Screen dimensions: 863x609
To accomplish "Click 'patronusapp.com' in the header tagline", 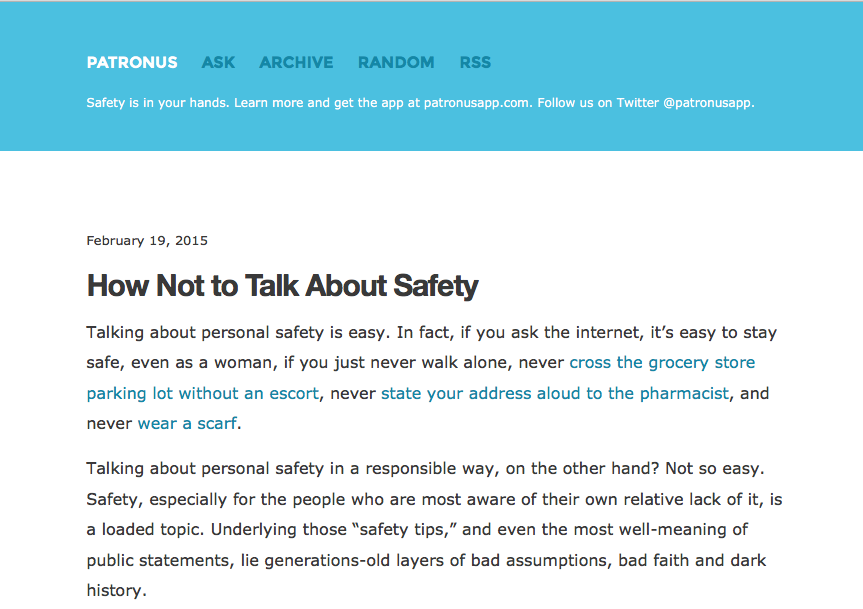I will (476, 103).
